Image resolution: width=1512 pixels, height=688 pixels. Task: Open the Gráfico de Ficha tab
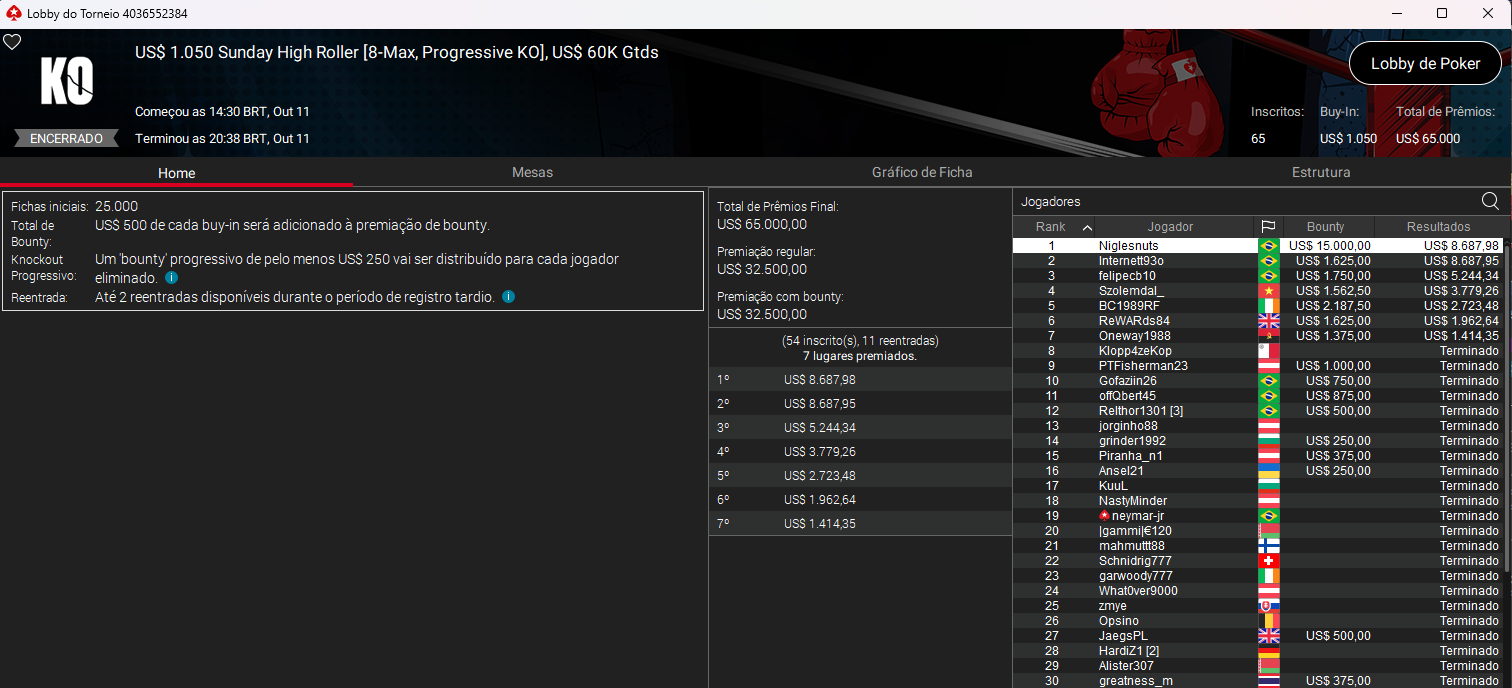click(922, 172)
